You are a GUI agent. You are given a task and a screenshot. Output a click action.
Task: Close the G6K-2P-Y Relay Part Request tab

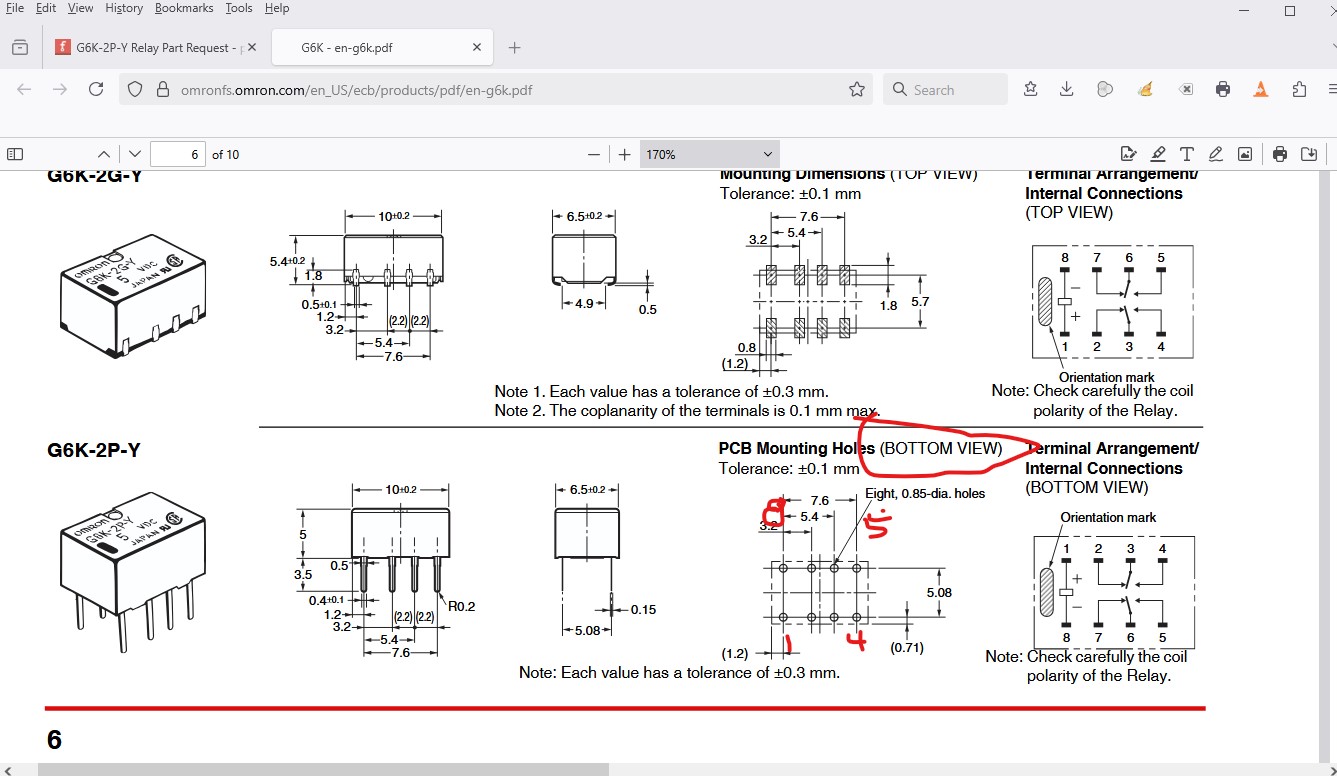[251, 47]
